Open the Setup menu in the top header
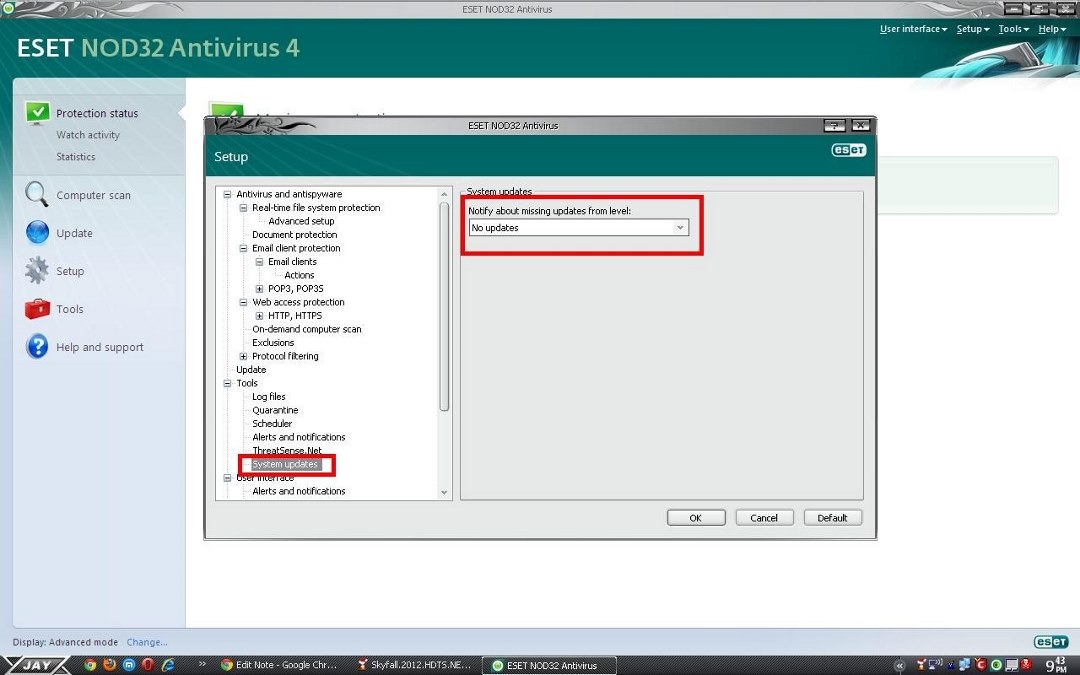Viewport: 1080px width, 675px height. pos(973,29)
